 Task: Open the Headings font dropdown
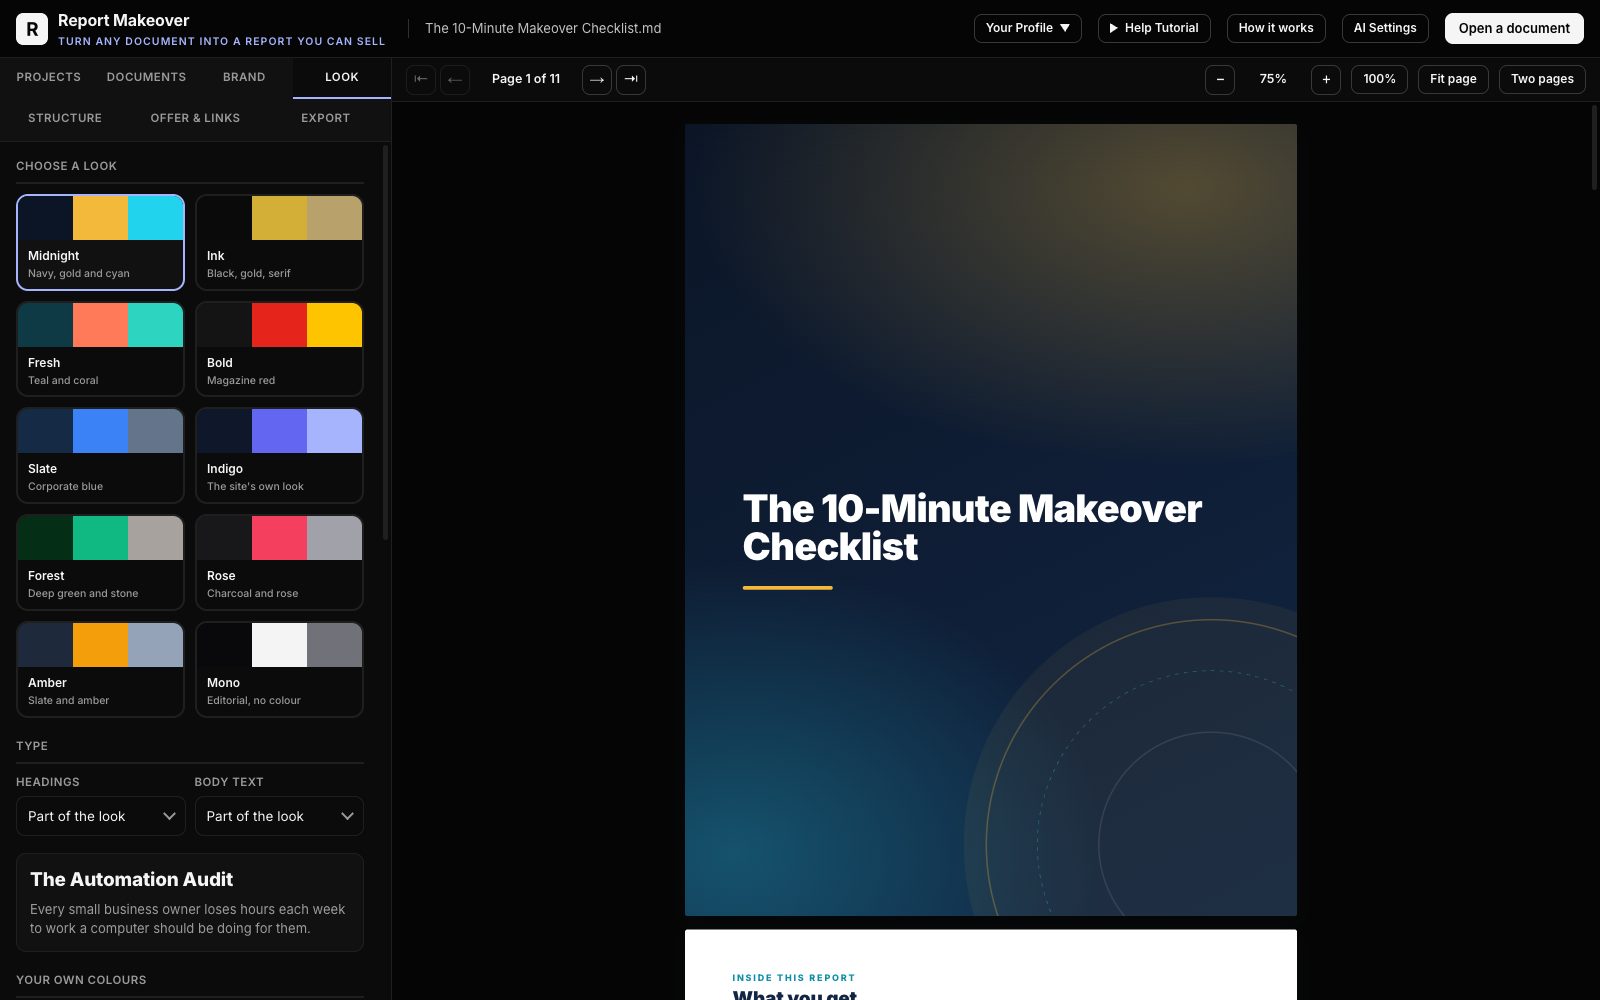[101, 816]
